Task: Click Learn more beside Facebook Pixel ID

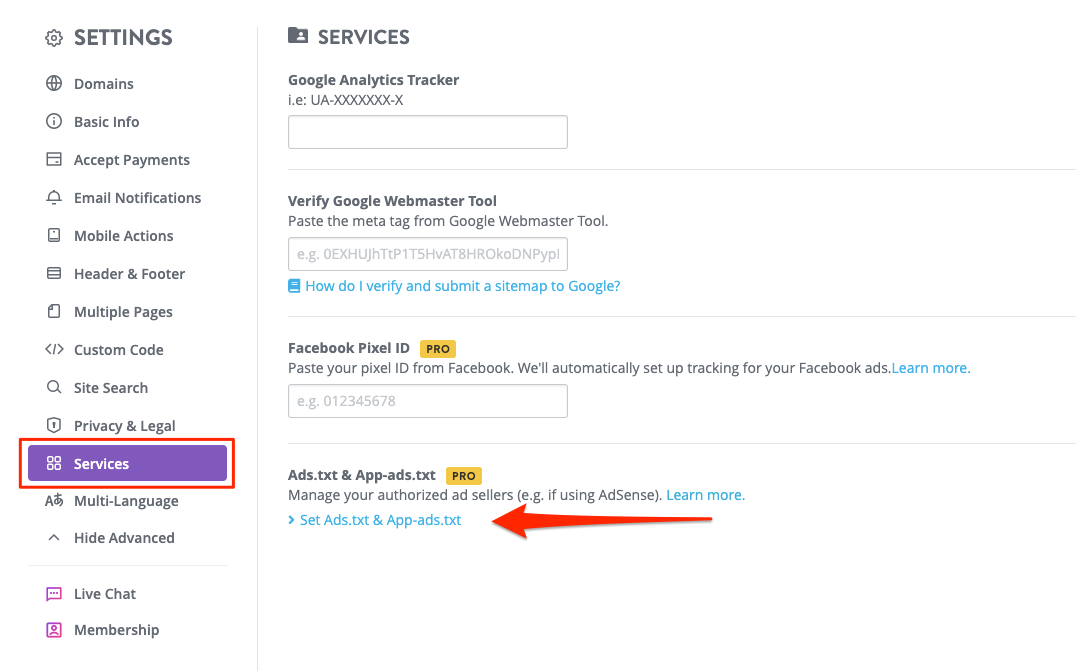Action: pyautogui.click(x=929, y=367)
